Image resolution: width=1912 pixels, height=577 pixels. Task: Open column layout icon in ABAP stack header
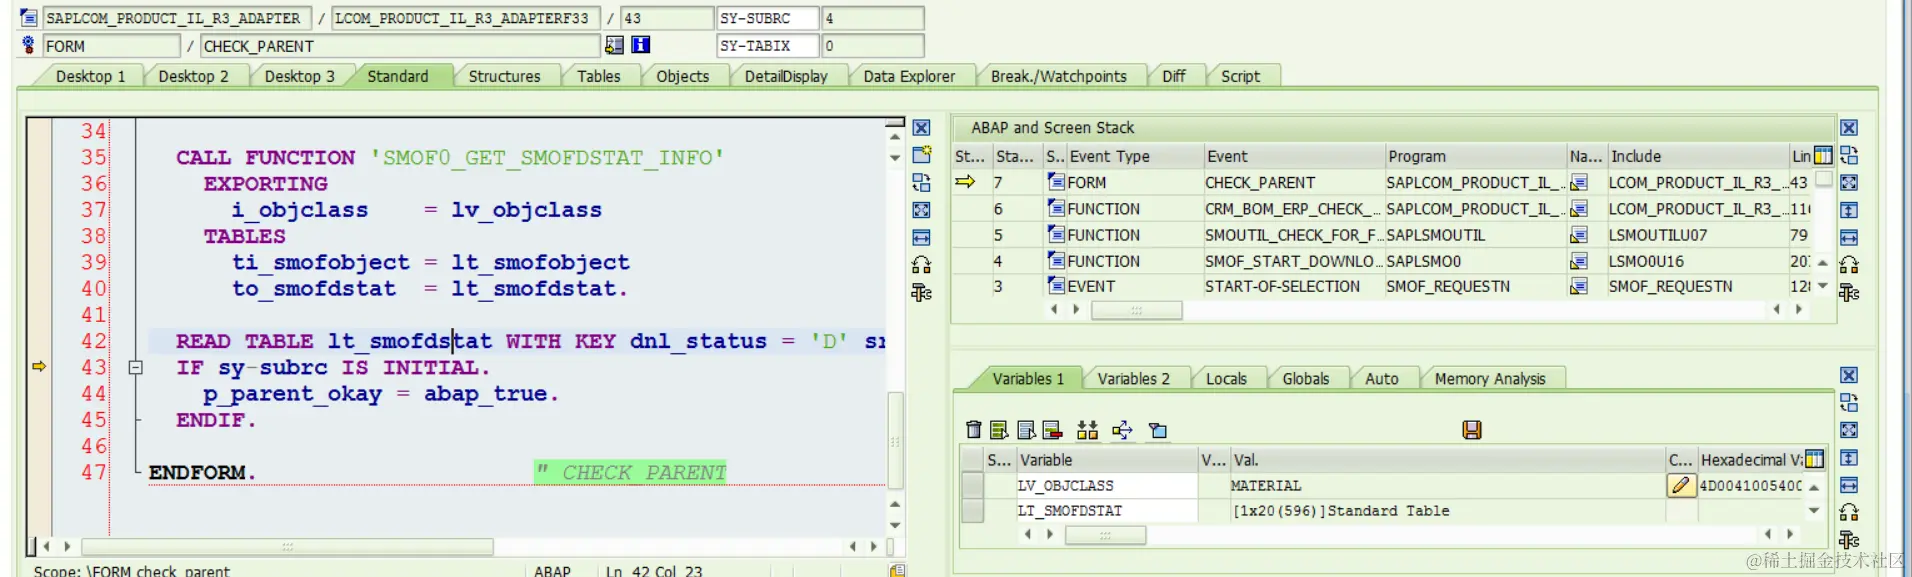(1823, 155)
